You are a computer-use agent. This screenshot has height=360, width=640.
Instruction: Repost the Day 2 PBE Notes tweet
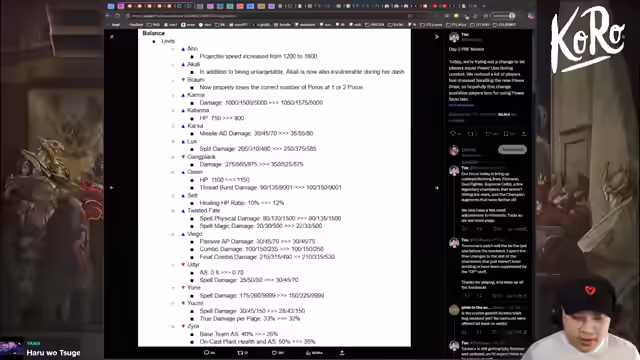pyautogui.click(x=471, y=134)
